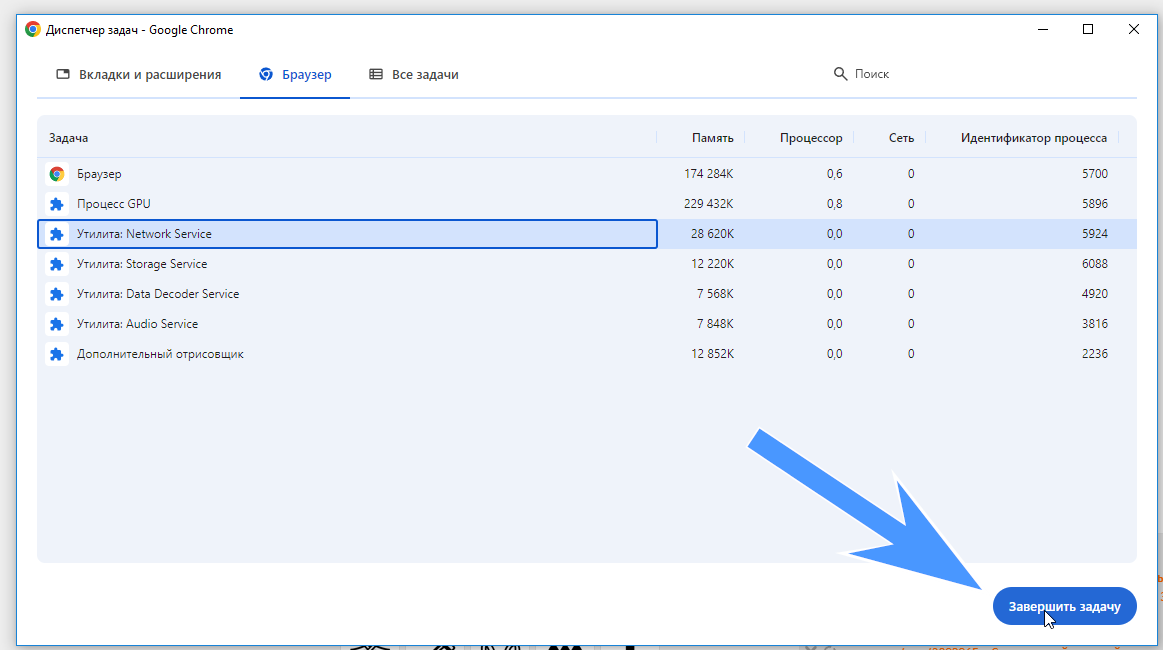This screenshot has height=650, width=1163.
Task: Click the icon on the Вкладки и расширения tab
Action: tap(63, 74)
